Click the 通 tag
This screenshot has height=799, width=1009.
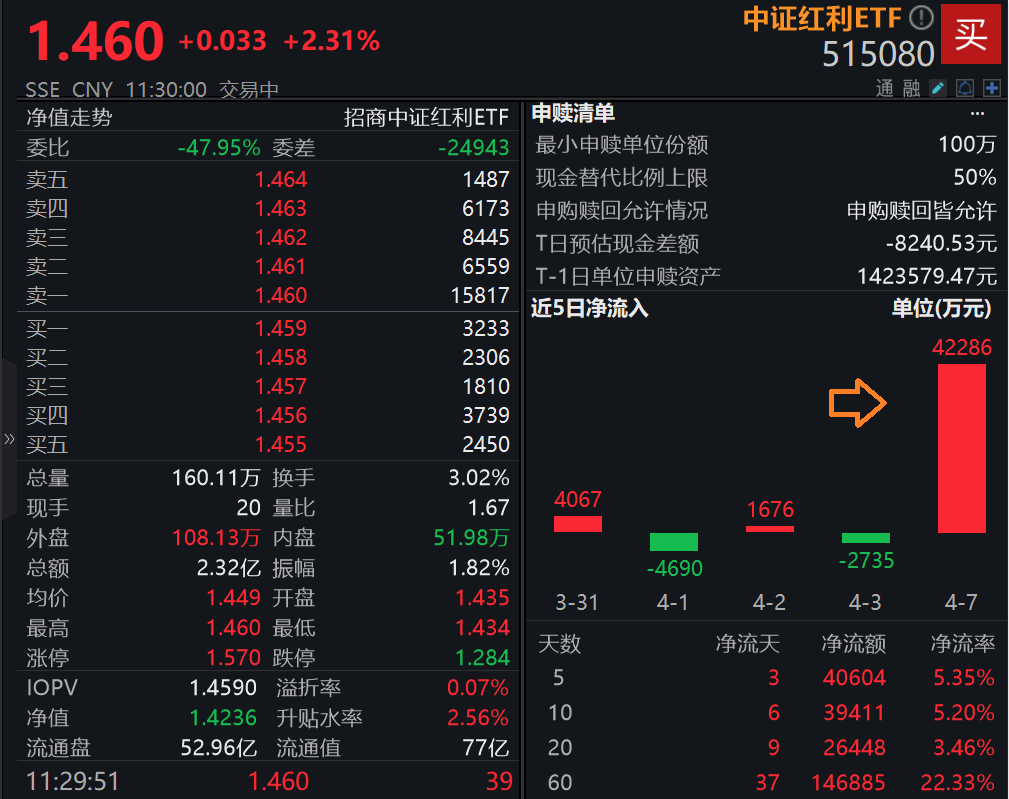click(885, 88)
